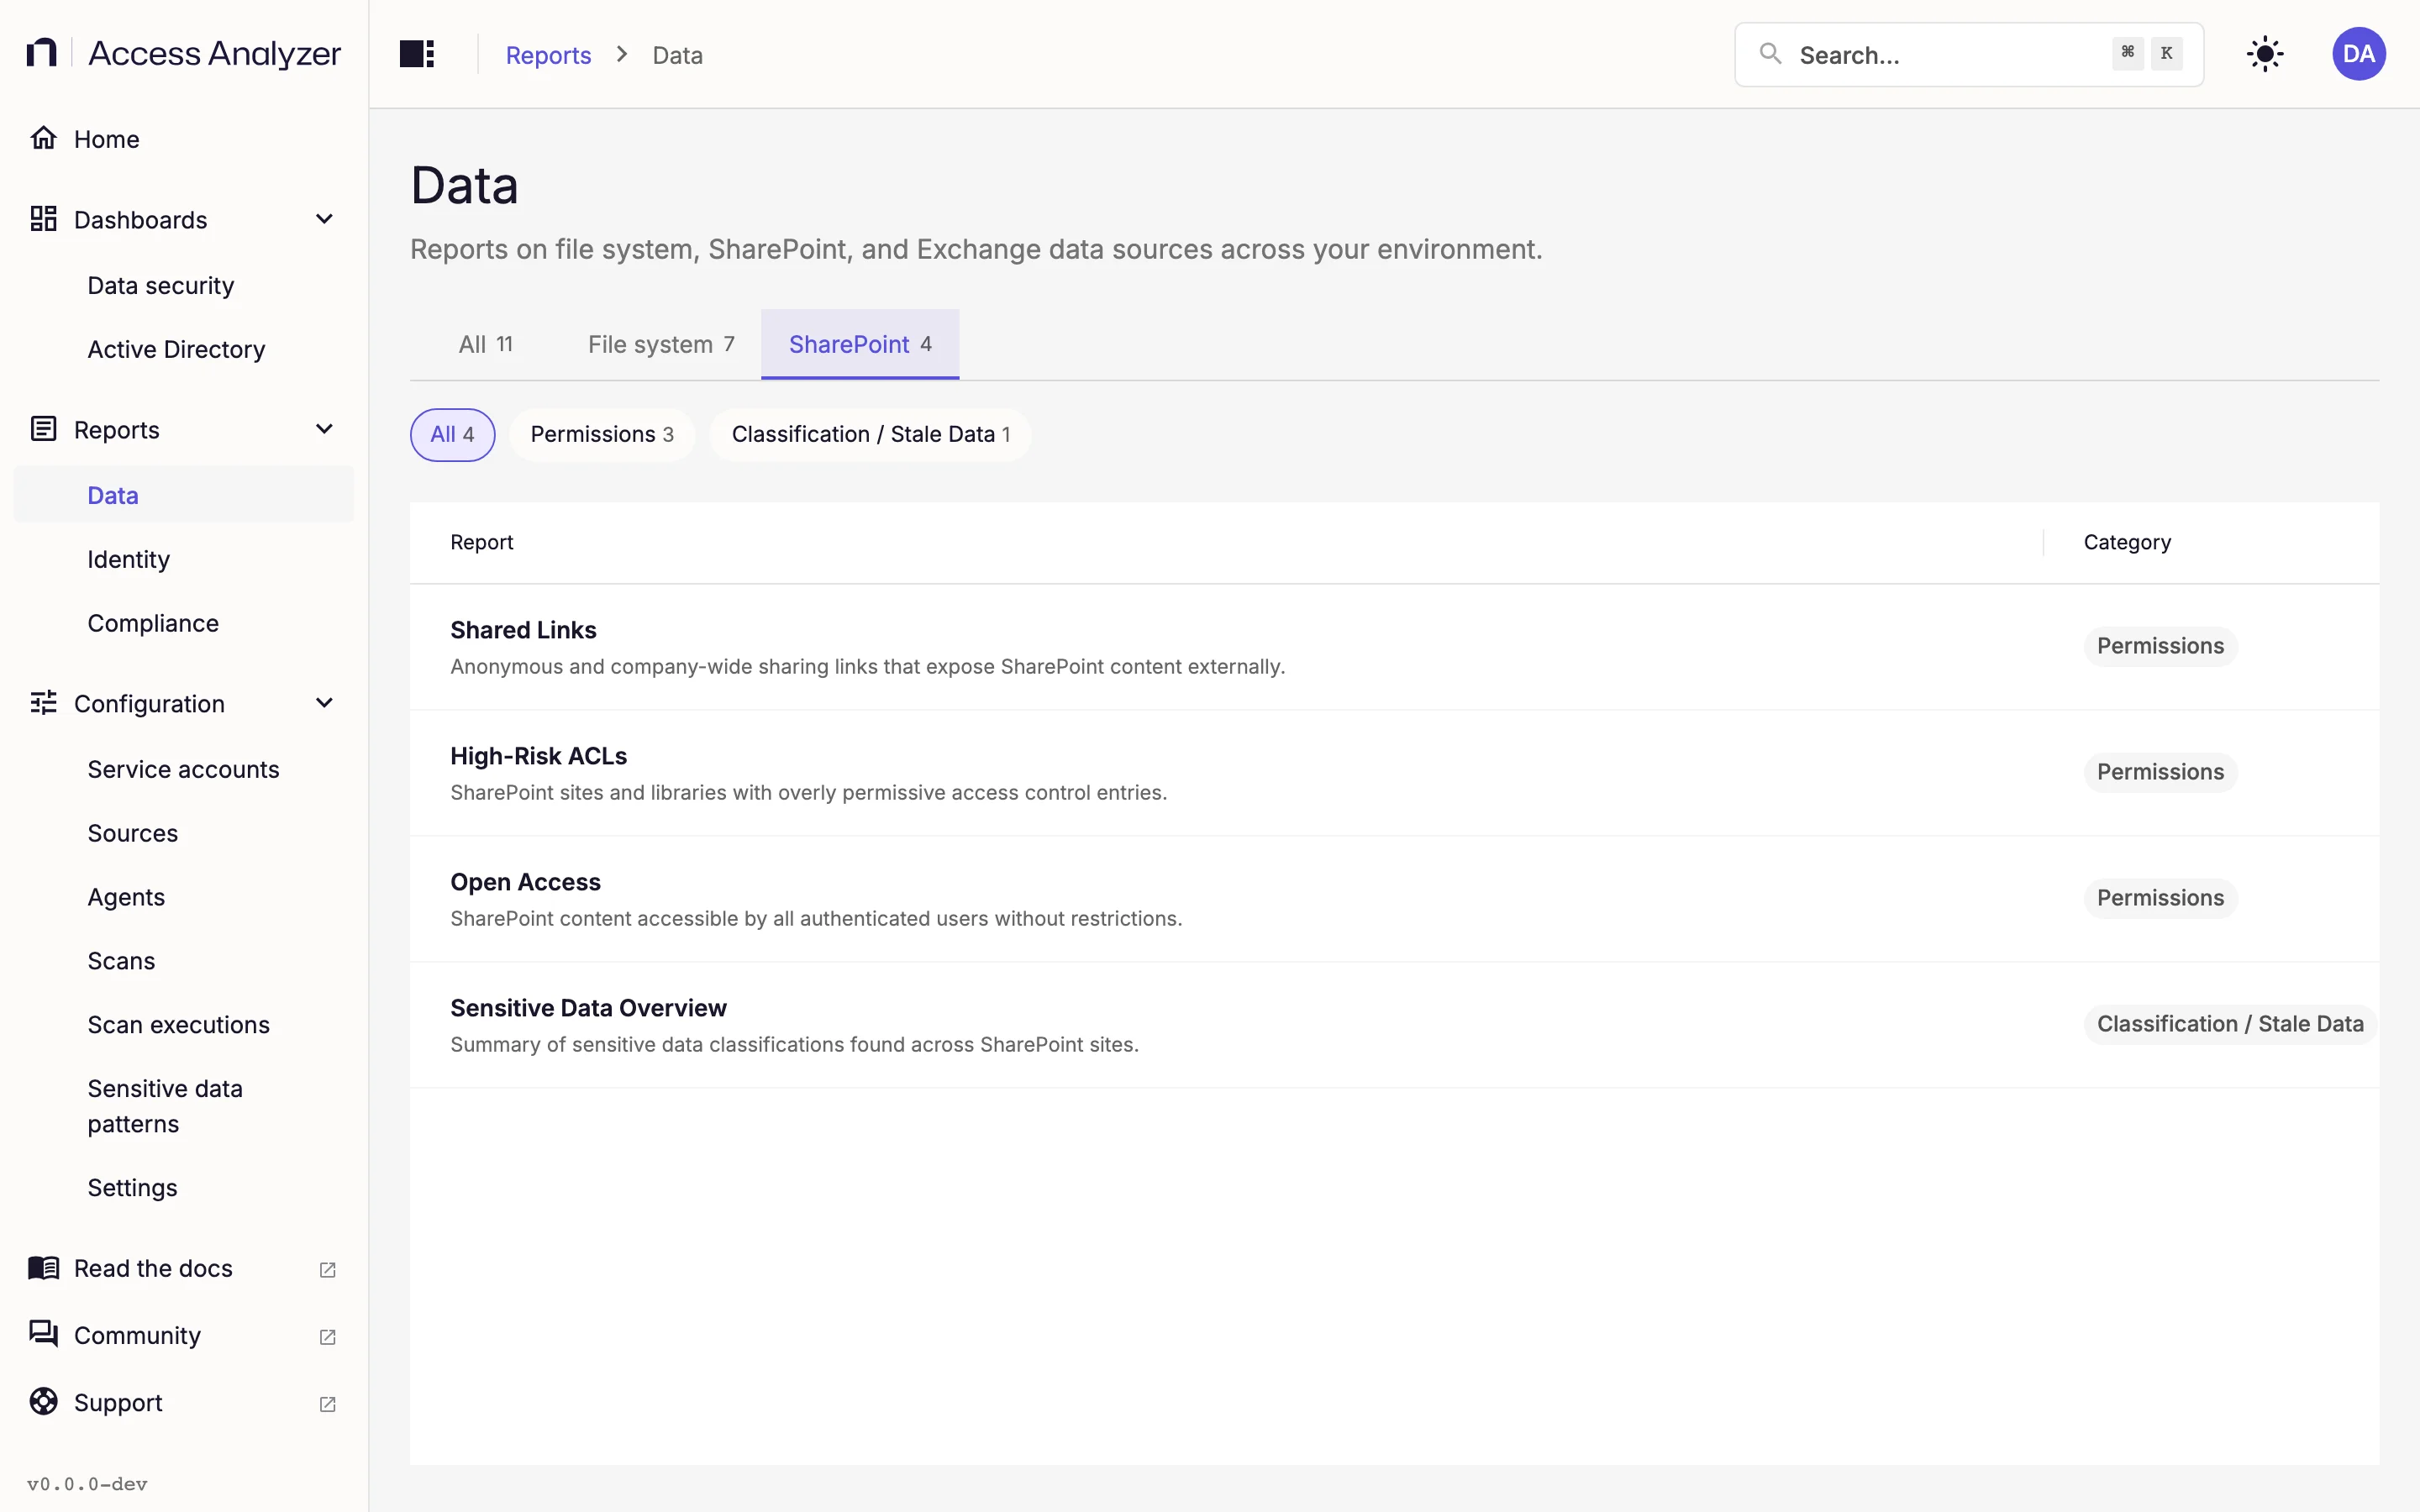2420x1512 pixels.
Task: Open the Community link
Action: tap(184, 1335)
